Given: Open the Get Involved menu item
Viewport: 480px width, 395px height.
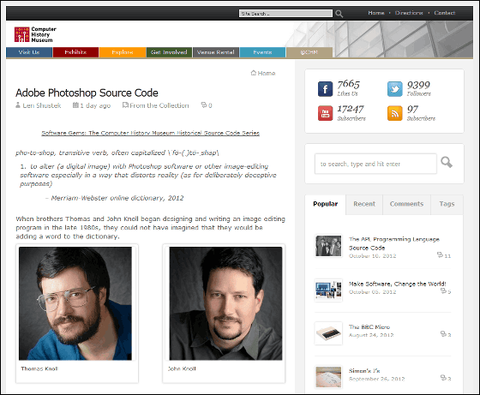Looking at the screenshot, I should (x=169, y=52).
